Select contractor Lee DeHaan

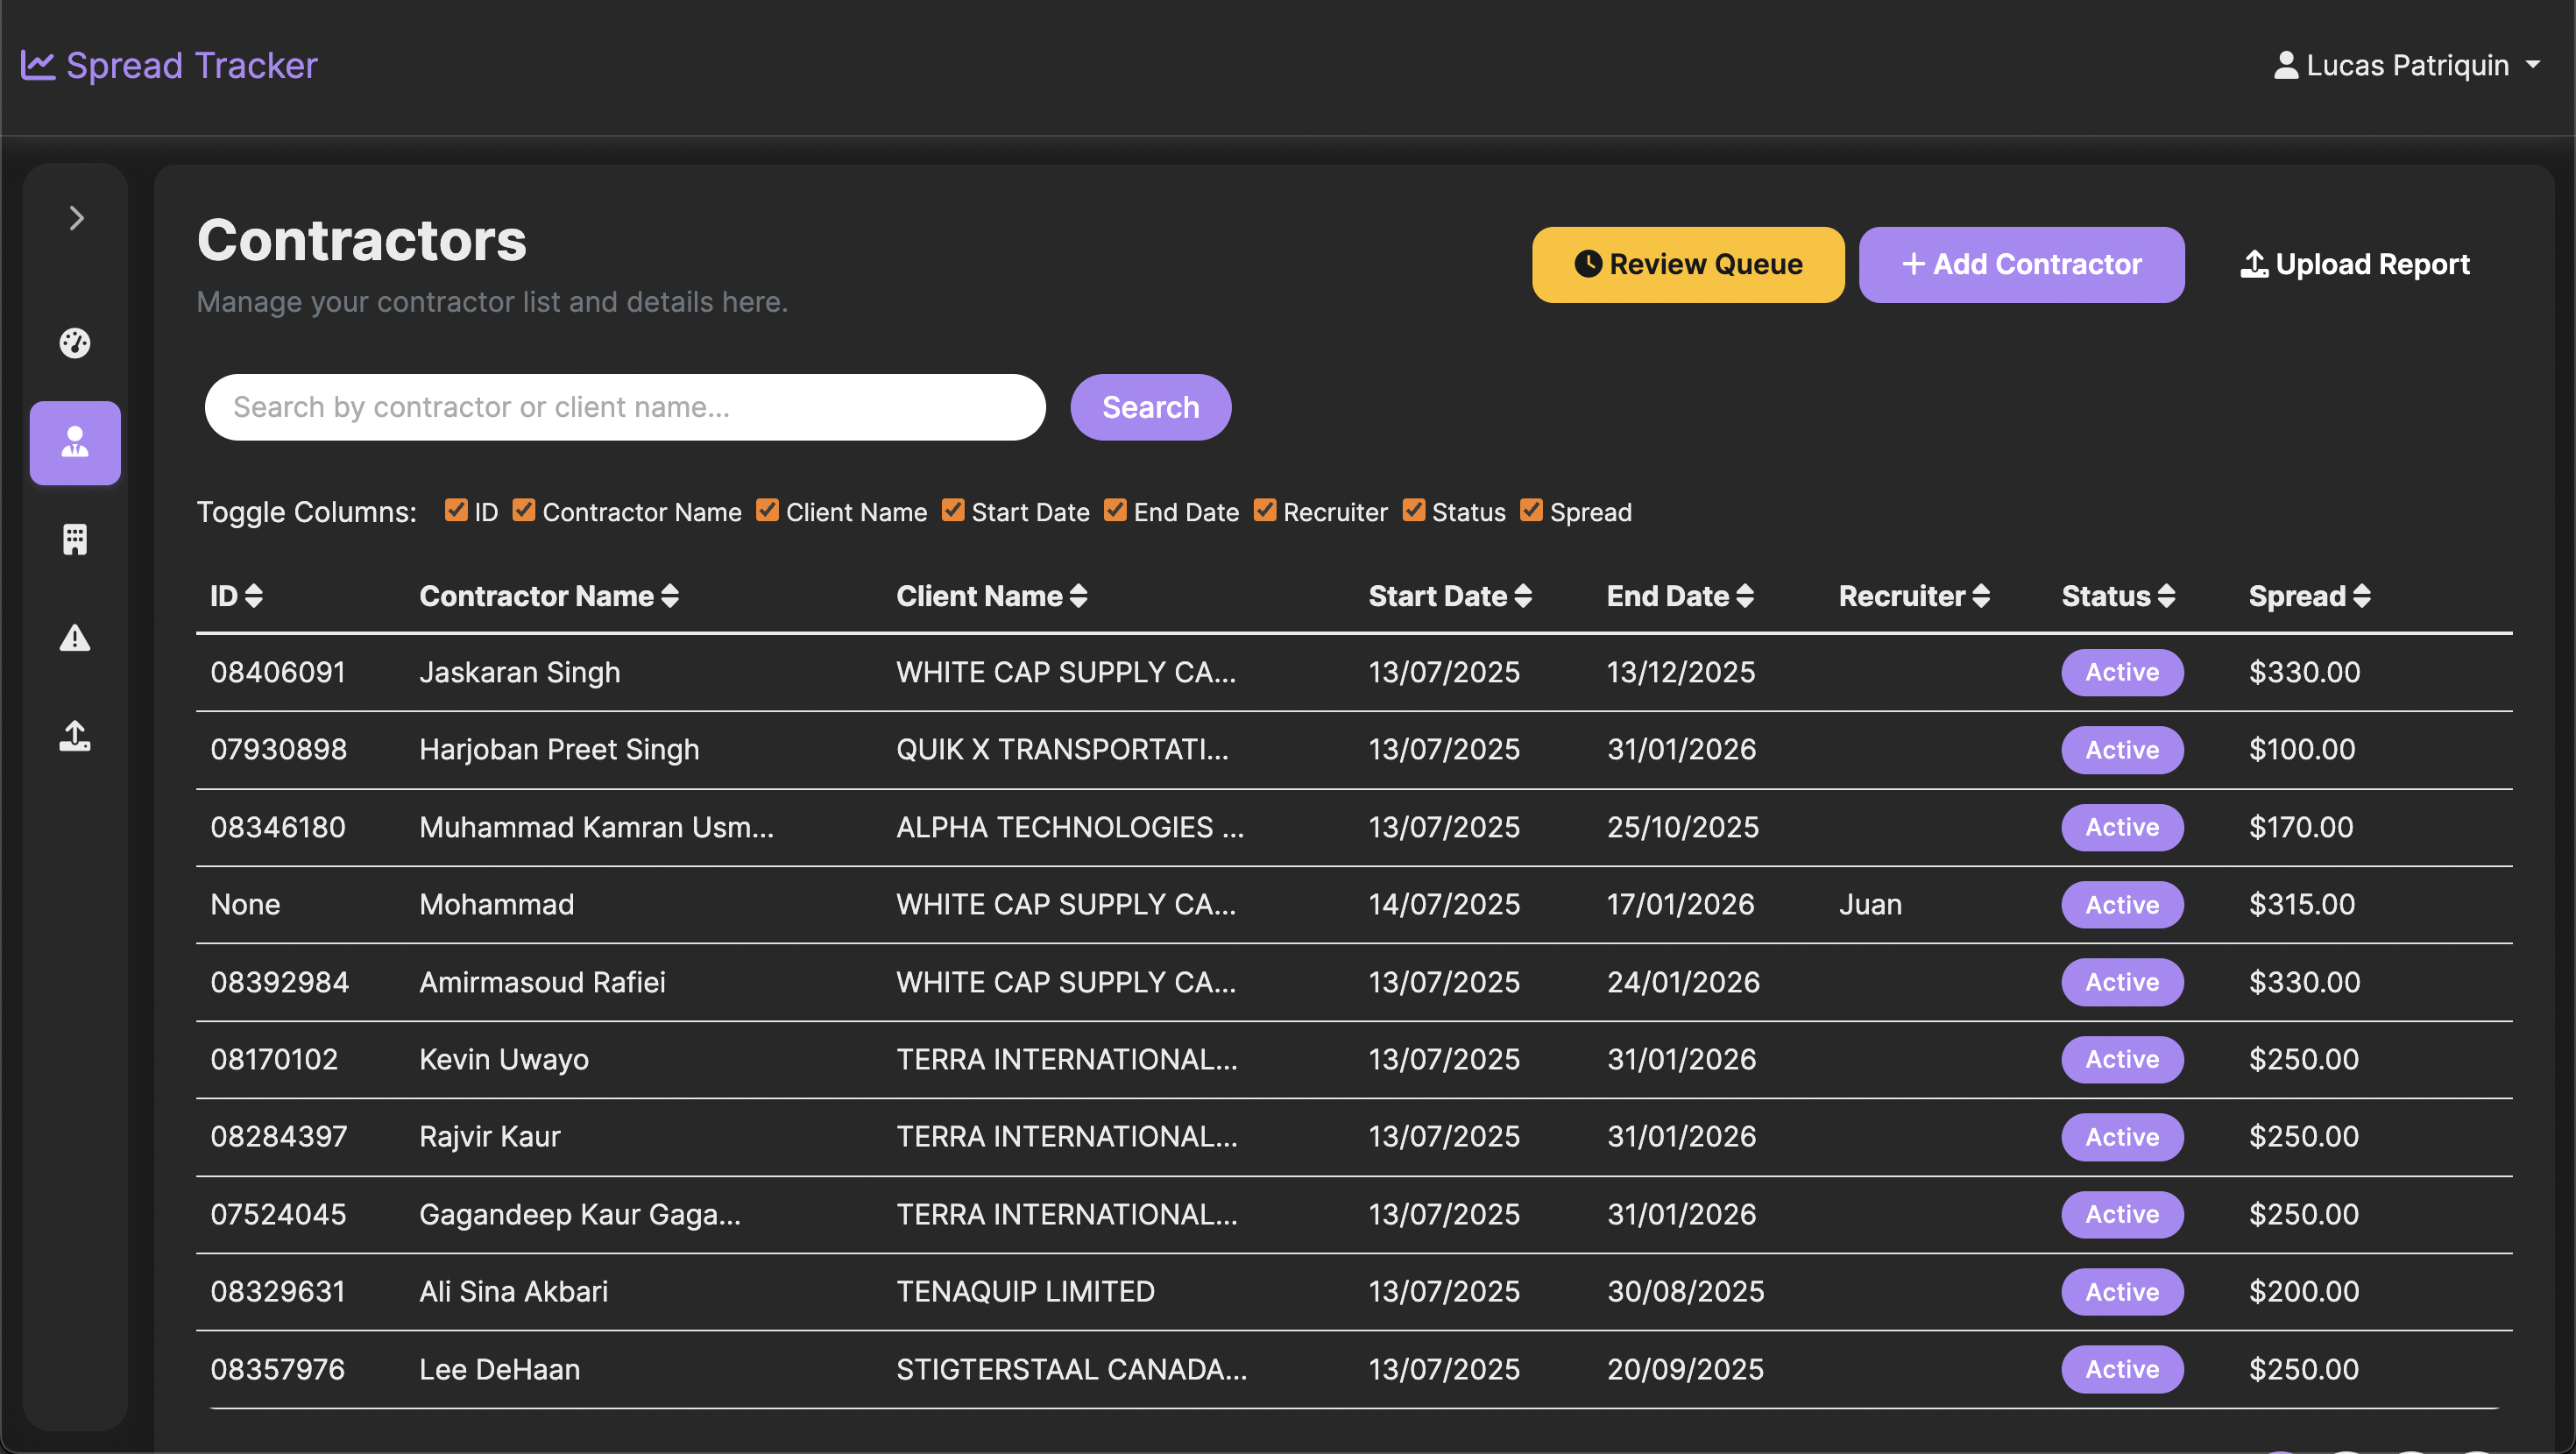pyautogui.click(x=499, y=1369)
